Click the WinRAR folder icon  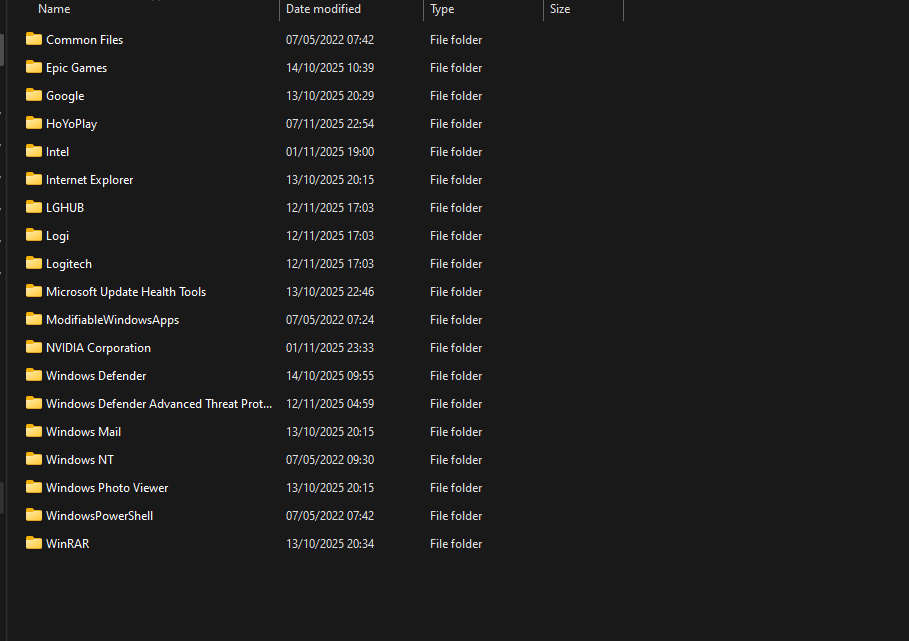(34, 543)
